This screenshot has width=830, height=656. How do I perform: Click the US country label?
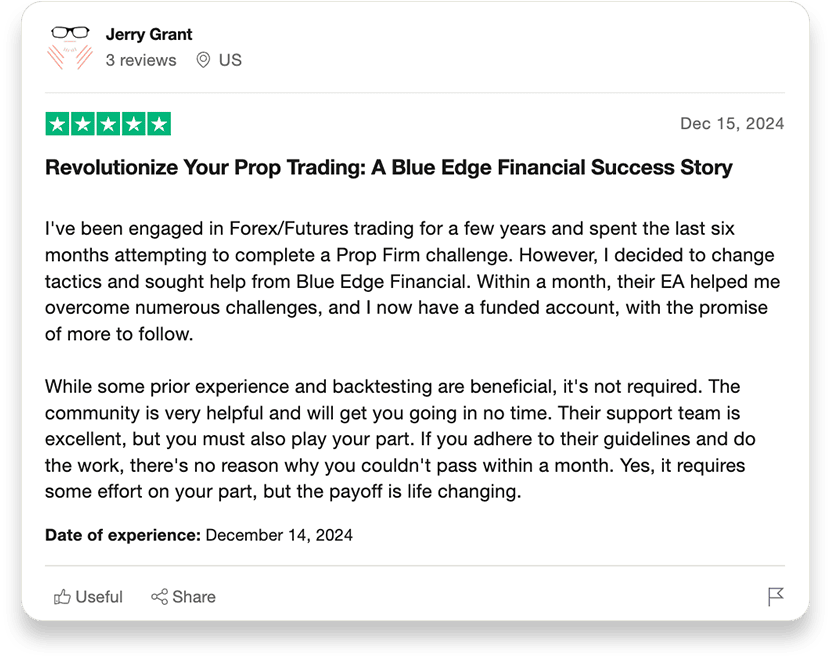coord(230,60)
